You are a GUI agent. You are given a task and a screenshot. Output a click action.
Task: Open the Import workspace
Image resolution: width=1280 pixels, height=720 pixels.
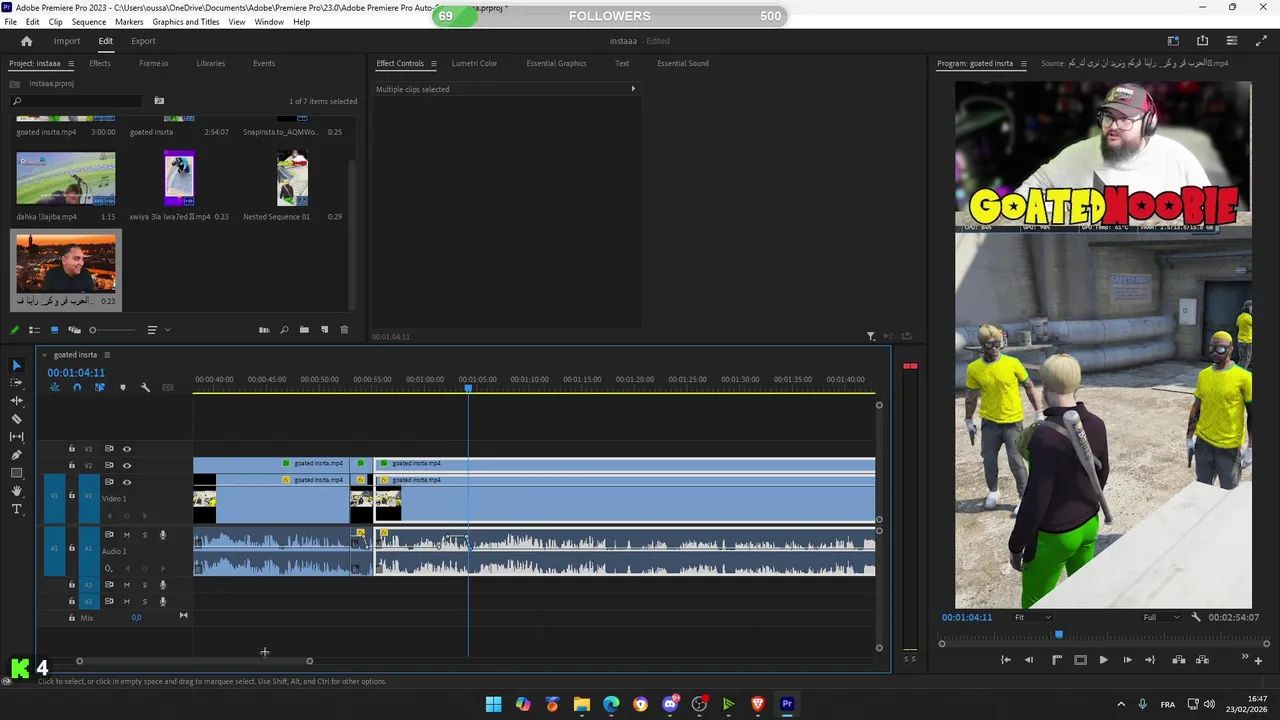click(x=67, y=41)
